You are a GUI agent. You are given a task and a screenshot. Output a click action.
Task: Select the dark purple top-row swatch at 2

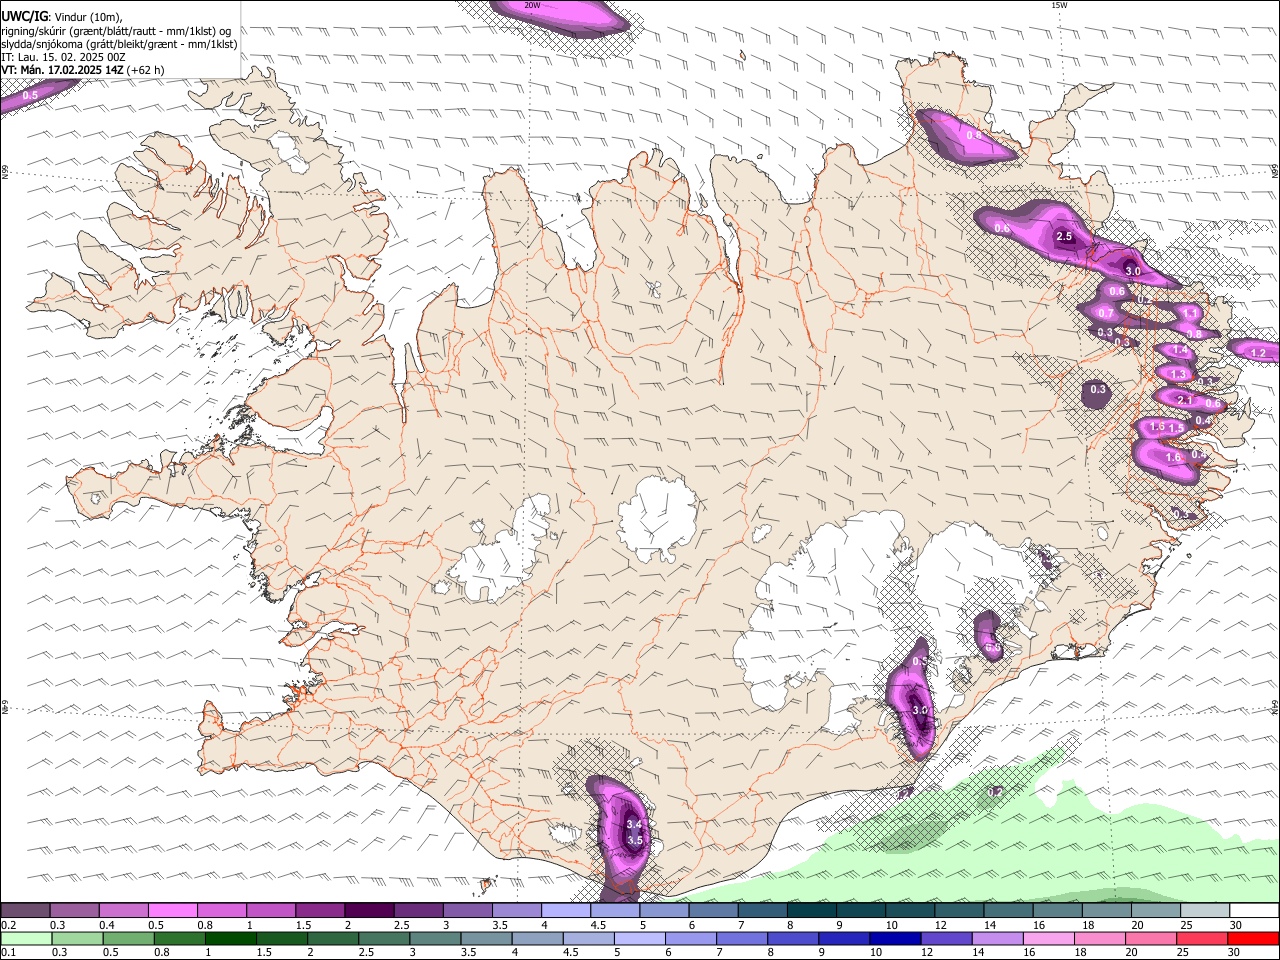[x=369, y=911]
